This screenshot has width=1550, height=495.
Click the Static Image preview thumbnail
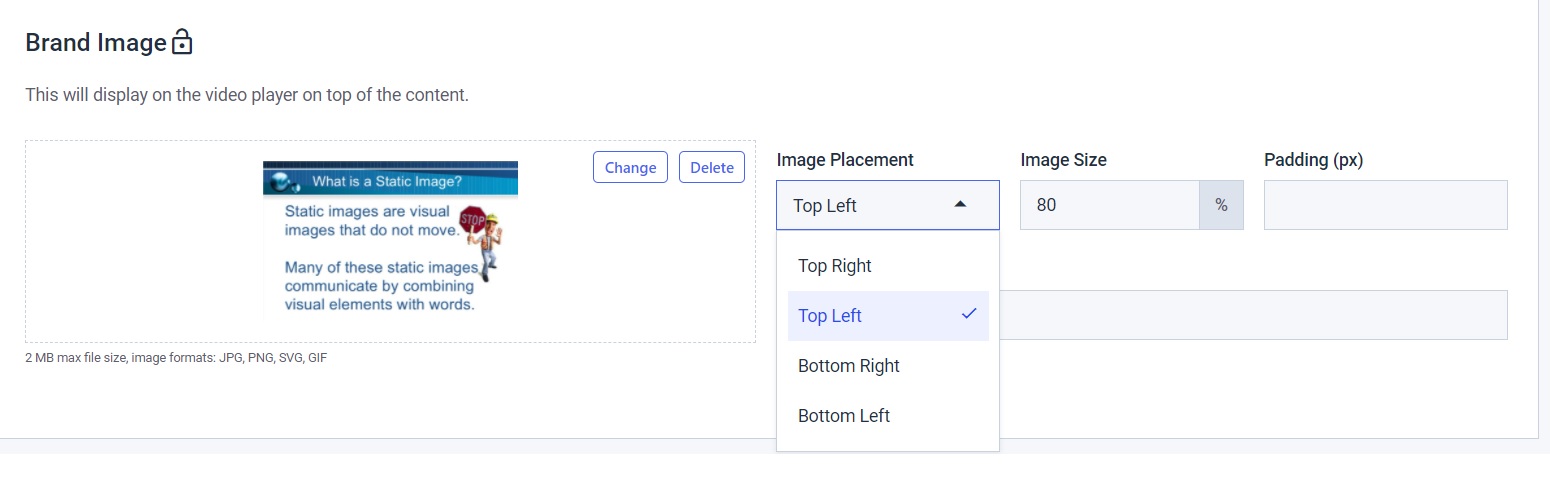[x=390, y=240]
